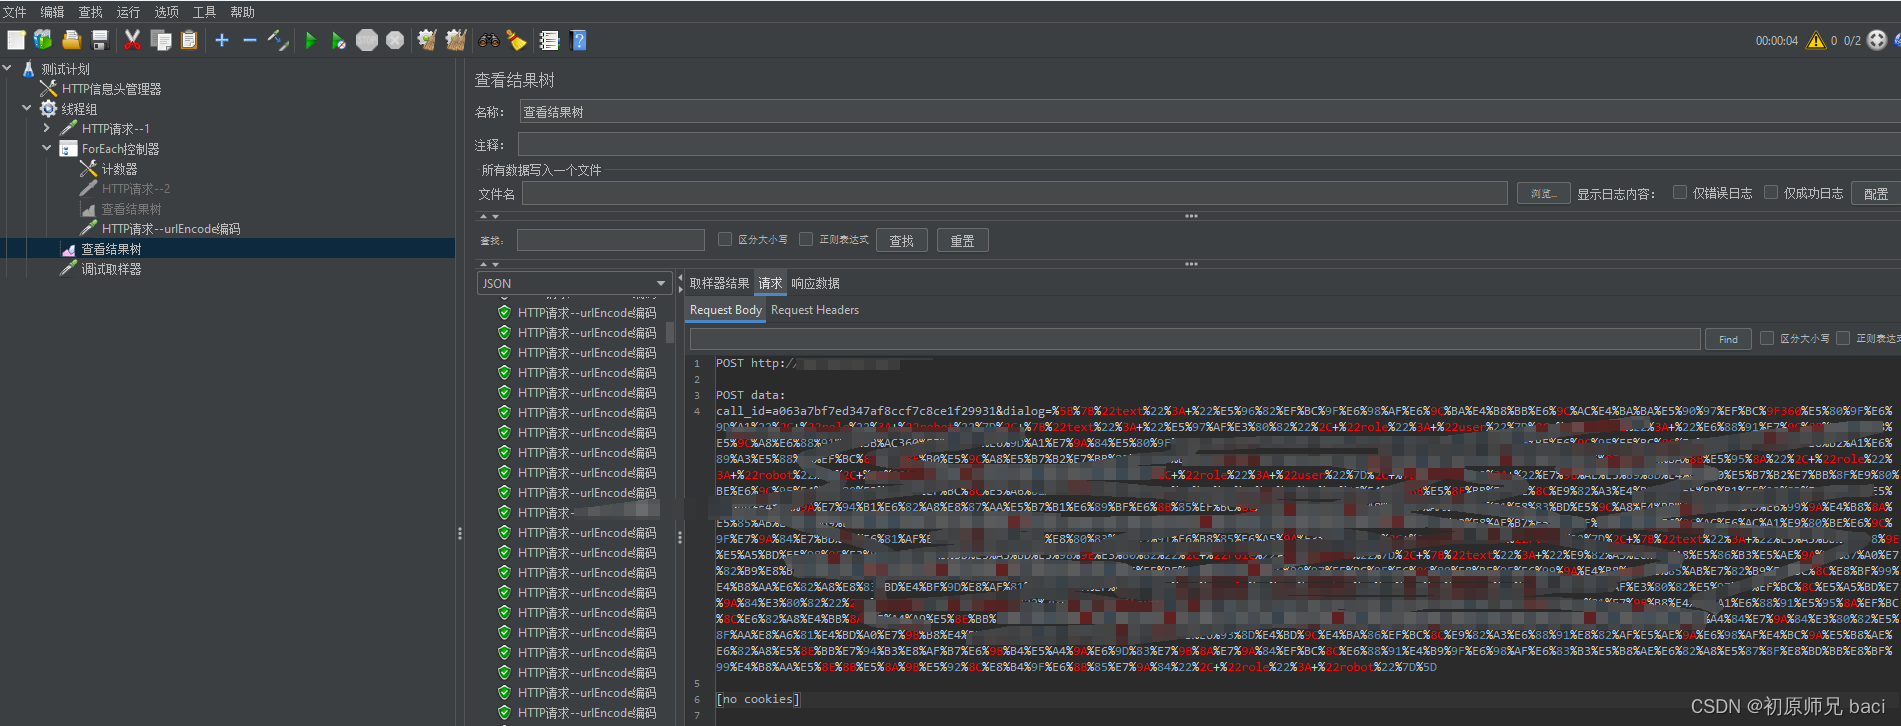This screenshot has height=726, width=1901.
Task: Collapse all nodes with minus icon
Action: (x=250, y=40)
